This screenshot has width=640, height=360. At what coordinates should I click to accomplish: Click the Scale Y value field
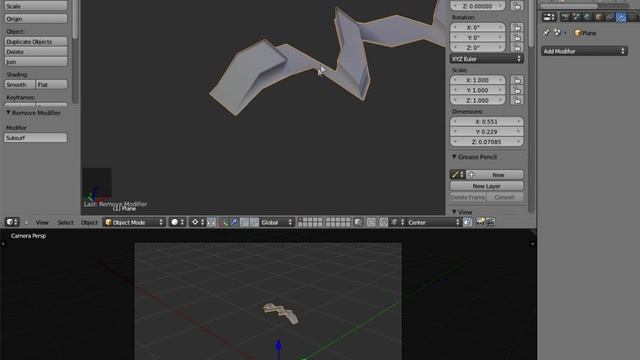coord(478,90)
